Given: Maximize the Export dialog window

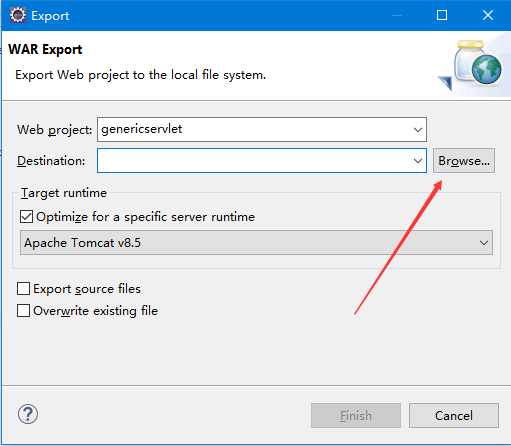Looking at the screenshot, I should coord(442,15).
